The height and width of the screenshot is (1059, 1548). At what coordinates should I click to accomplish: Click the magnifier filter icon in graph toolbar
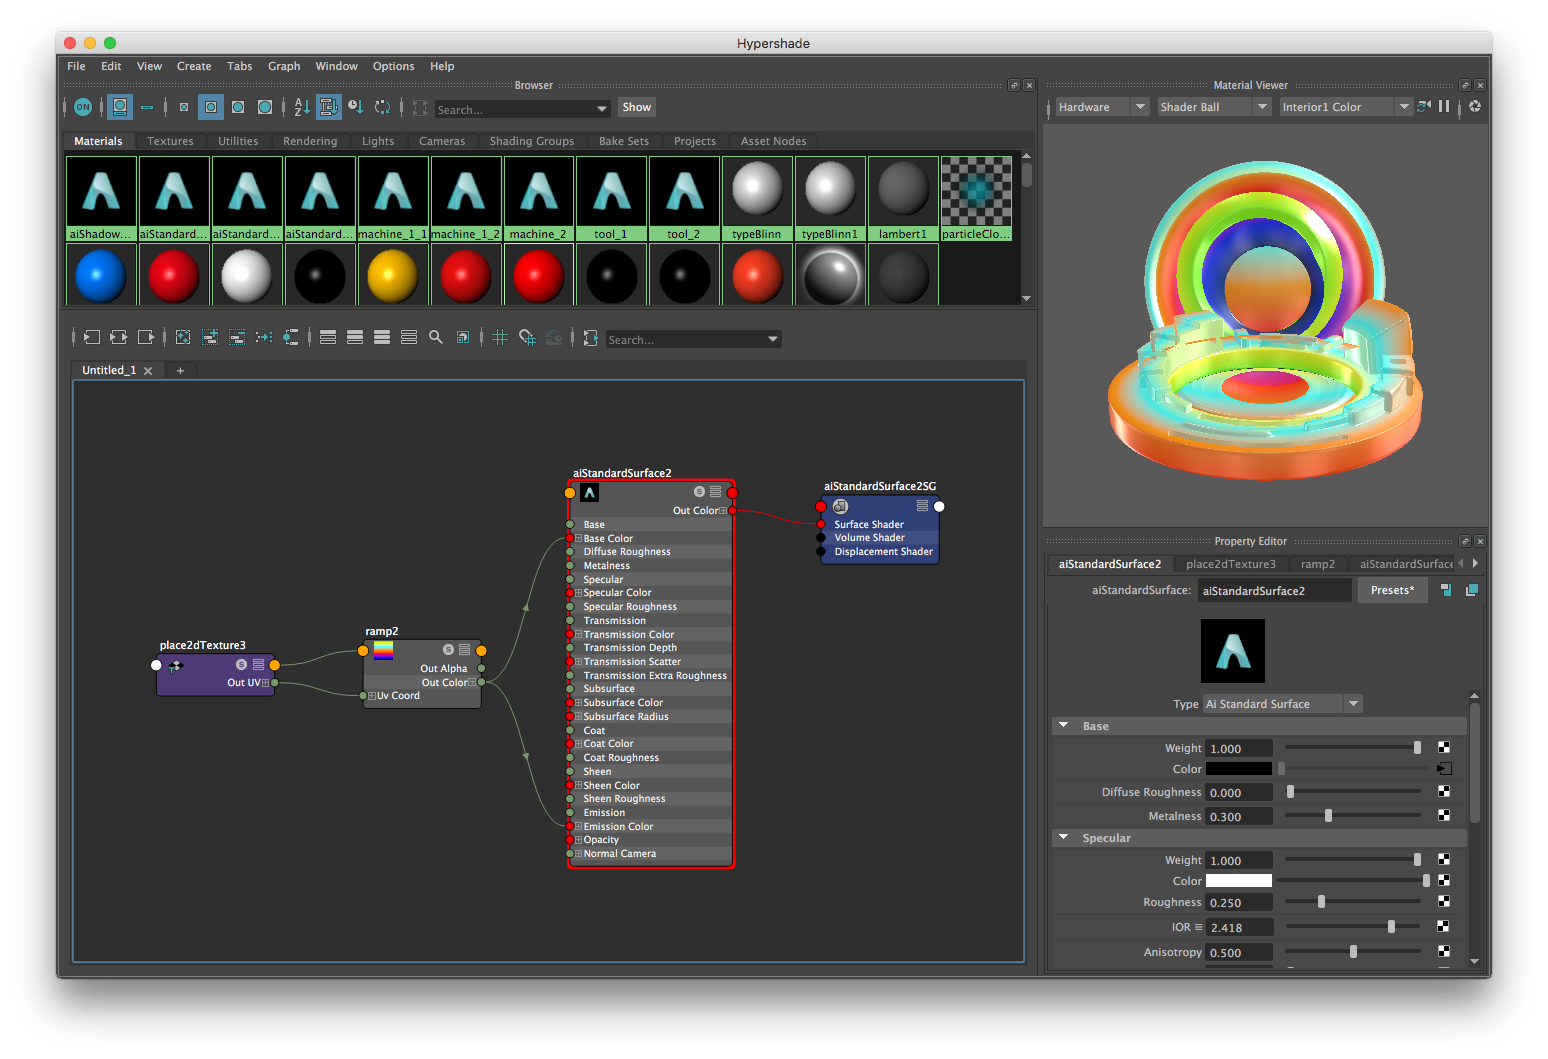[x=436, y=338]
